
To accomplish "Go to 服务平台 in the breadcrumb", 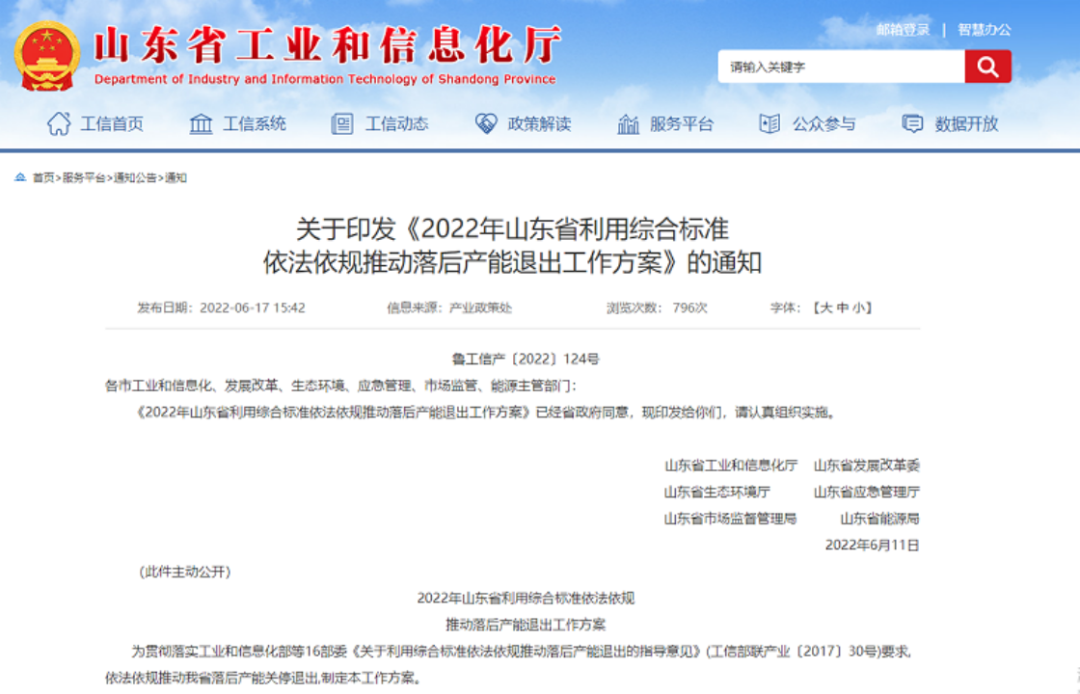I will (x=83, y=178).
